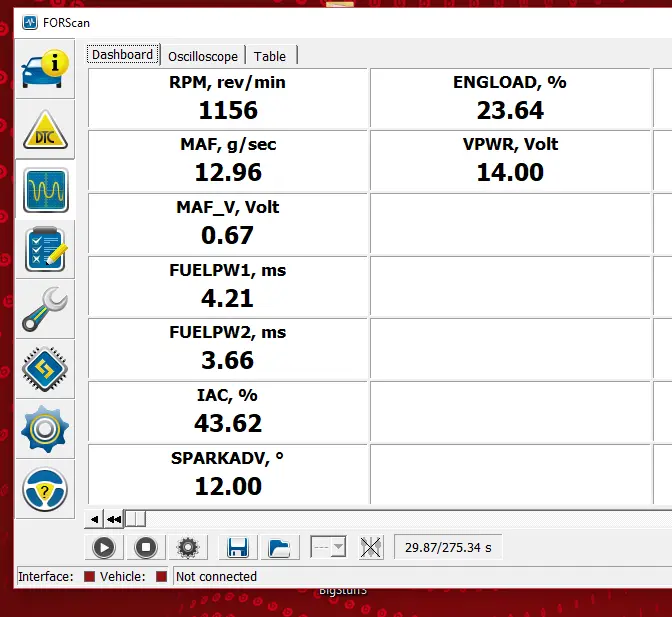Screen dimensions: 672x617
Task: Open a saved log file
Action: click(279, 547)
